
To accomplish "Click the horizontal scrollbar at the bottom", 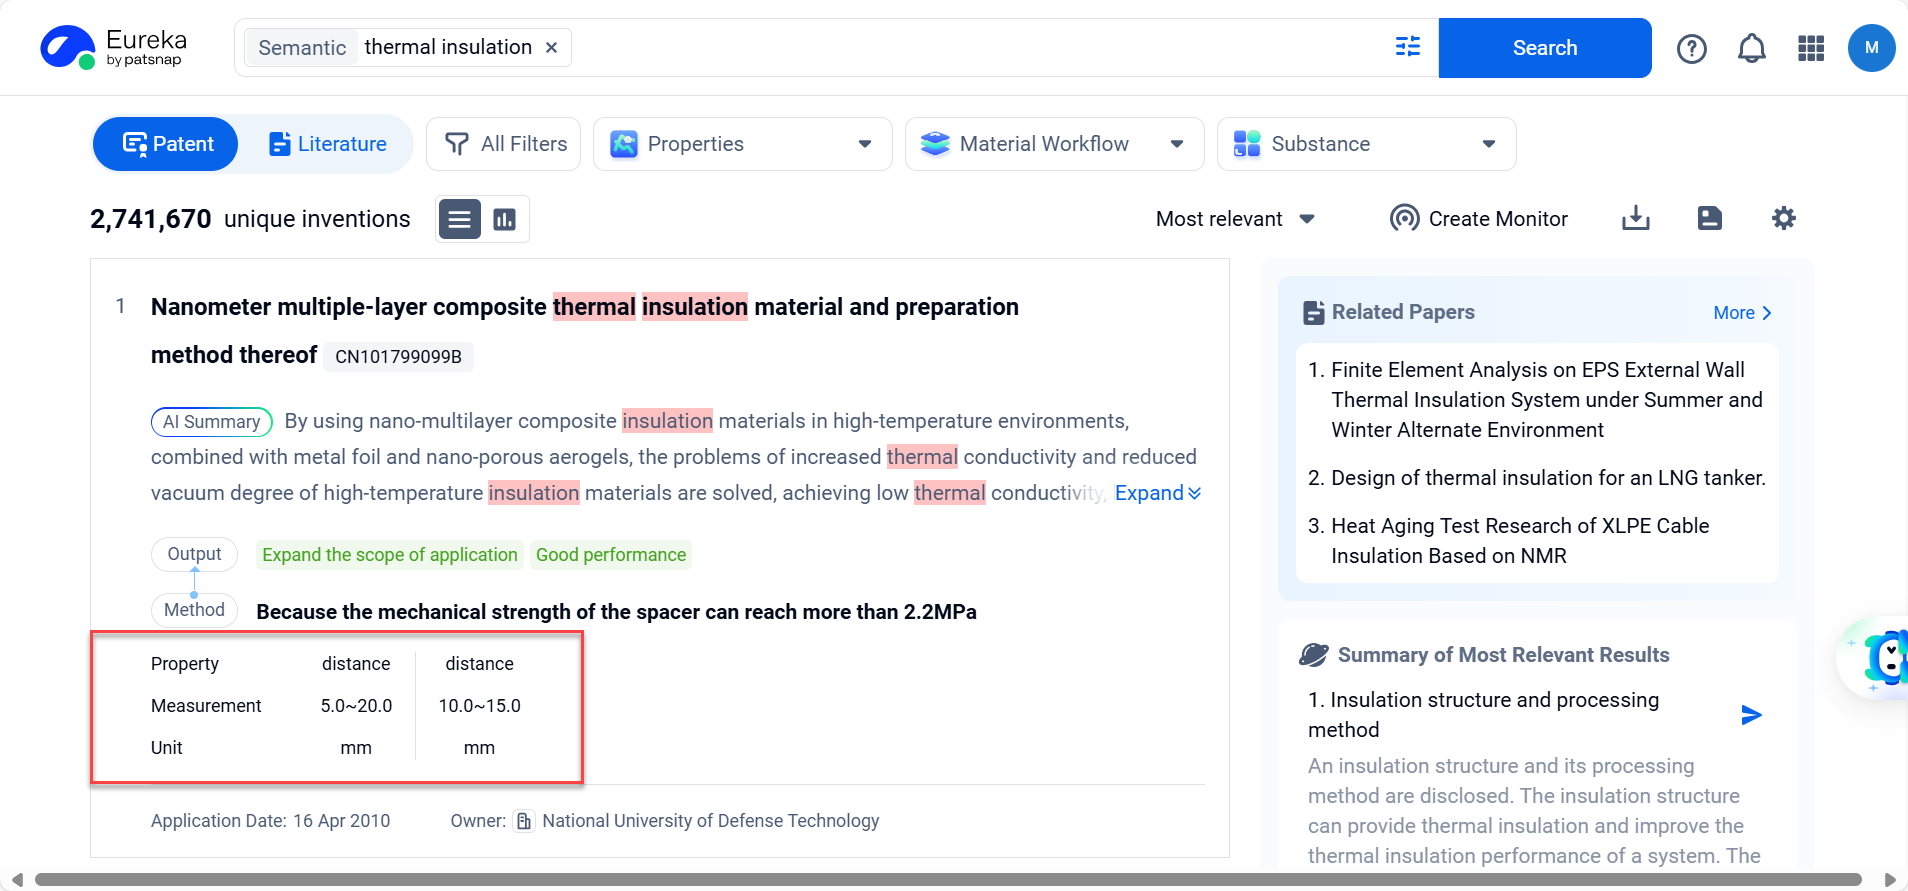I will 947,880.
